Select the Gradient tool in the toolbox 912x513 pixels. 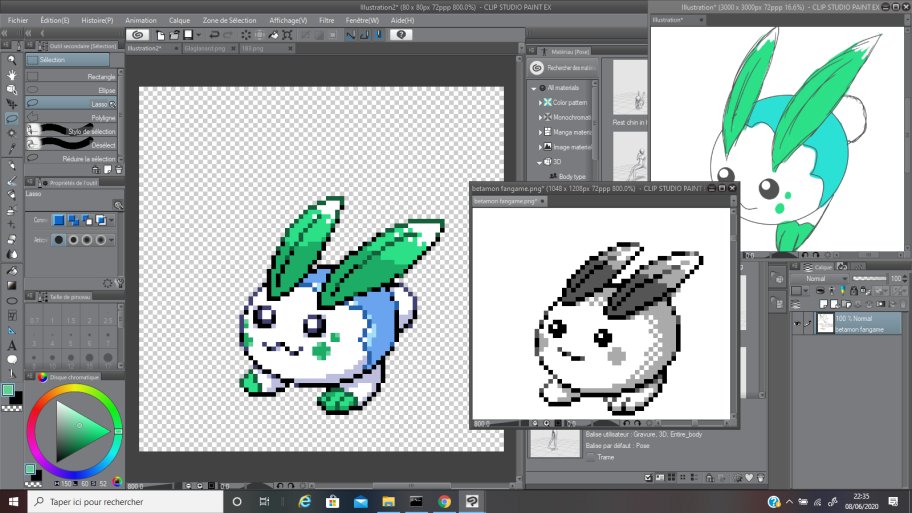(x=12, y=286)
